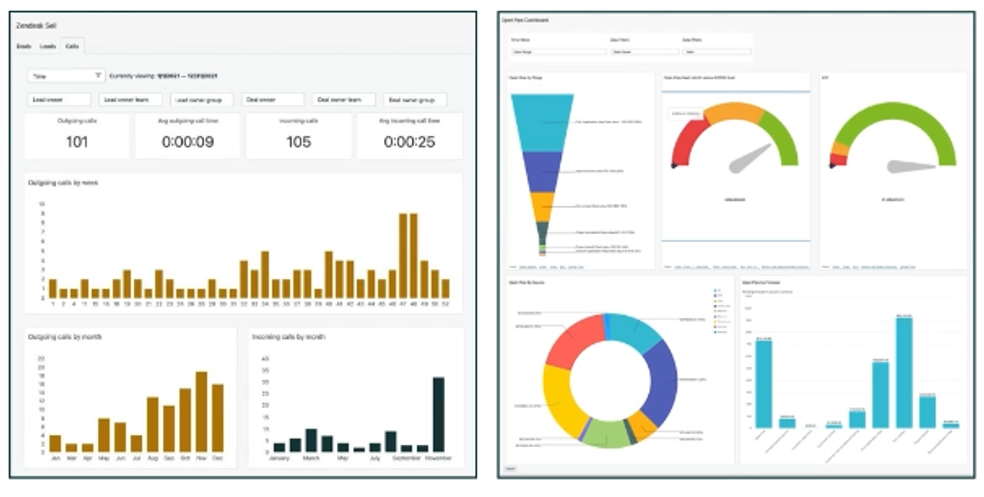The image size is (984, 497).
Task: Click the gray needle of the nearly all-green gauge
Action: (x=910, y=166)
